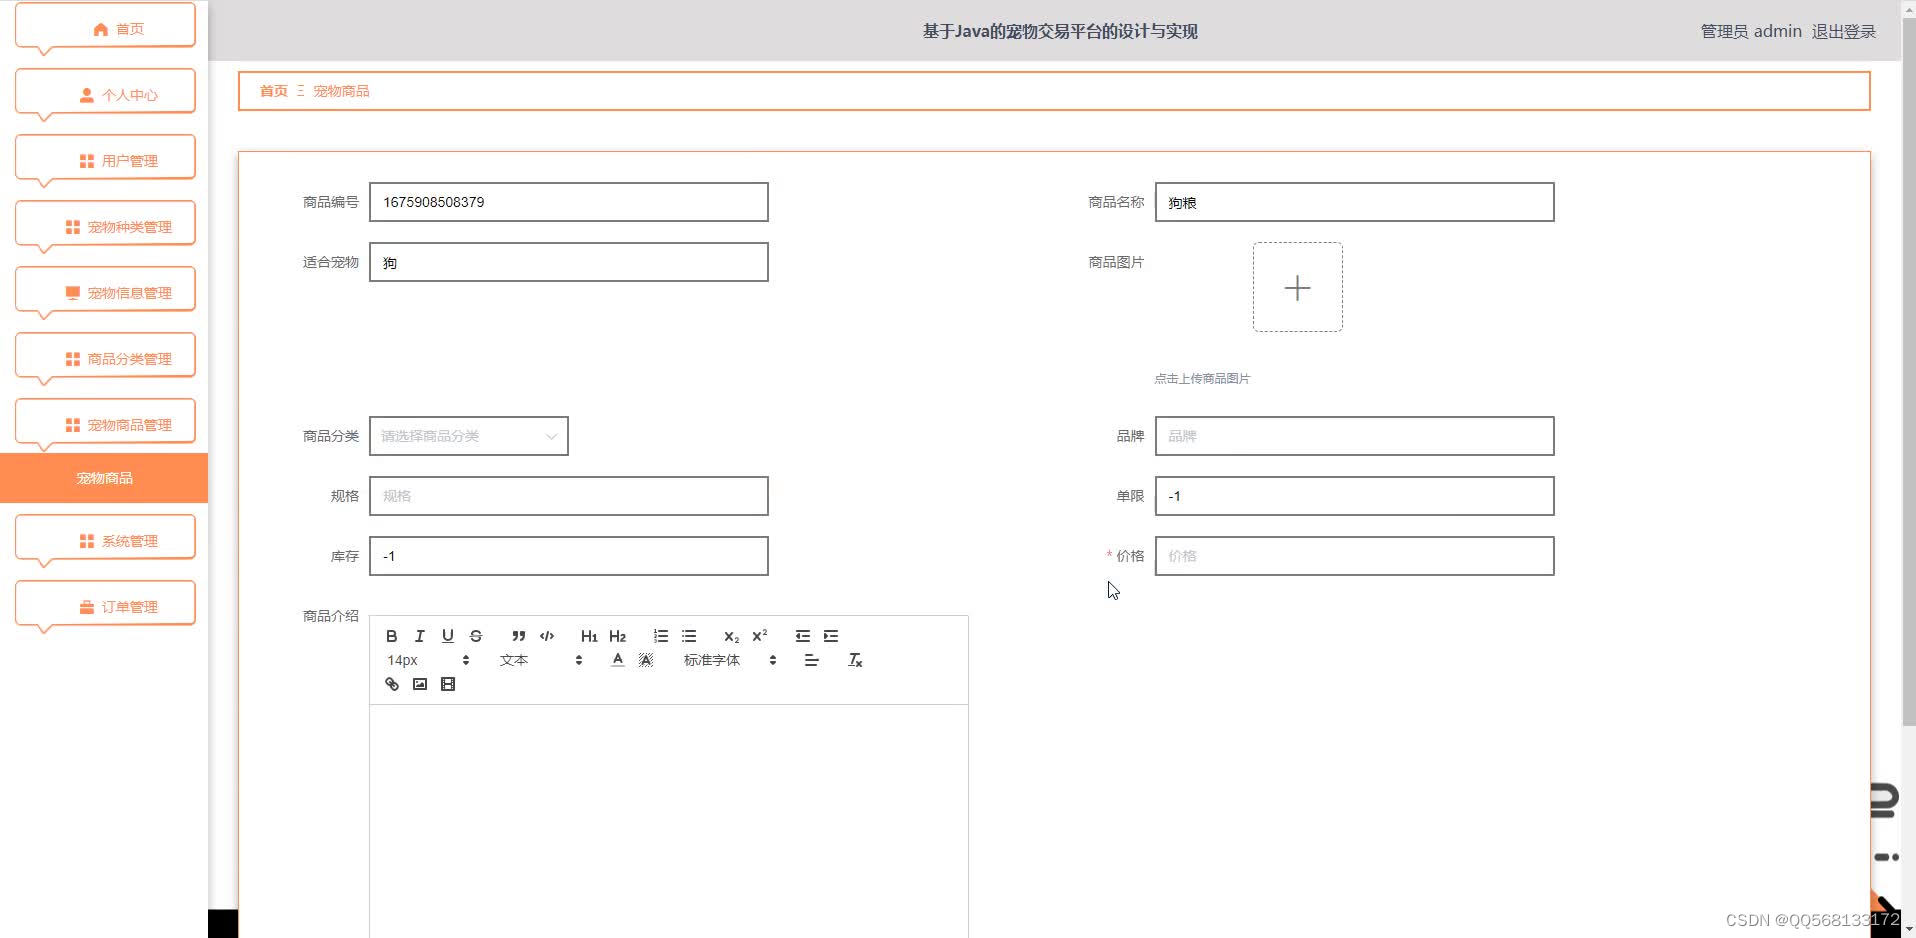This screenshot has height=938, width=1916.
Task: Click the page vertical scrollbar
Action: tap(1908, 372)
